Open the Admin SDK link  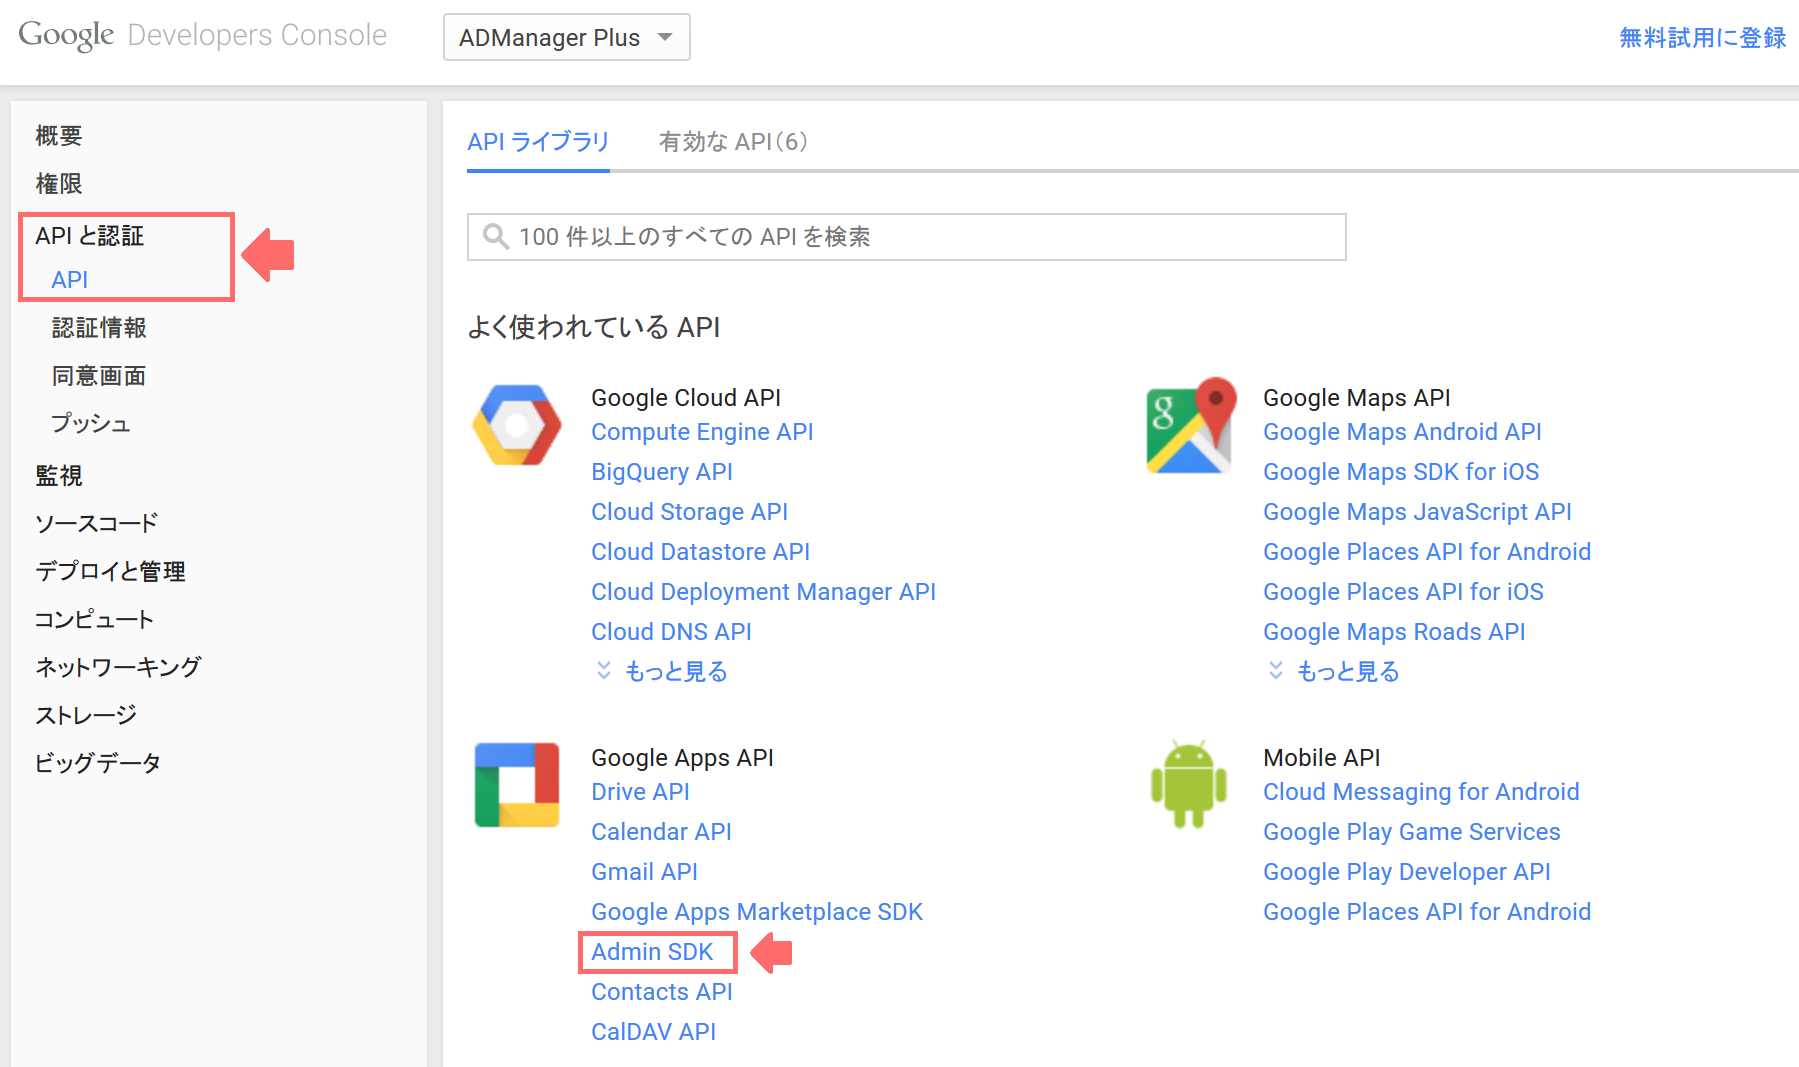pos(656,951)
